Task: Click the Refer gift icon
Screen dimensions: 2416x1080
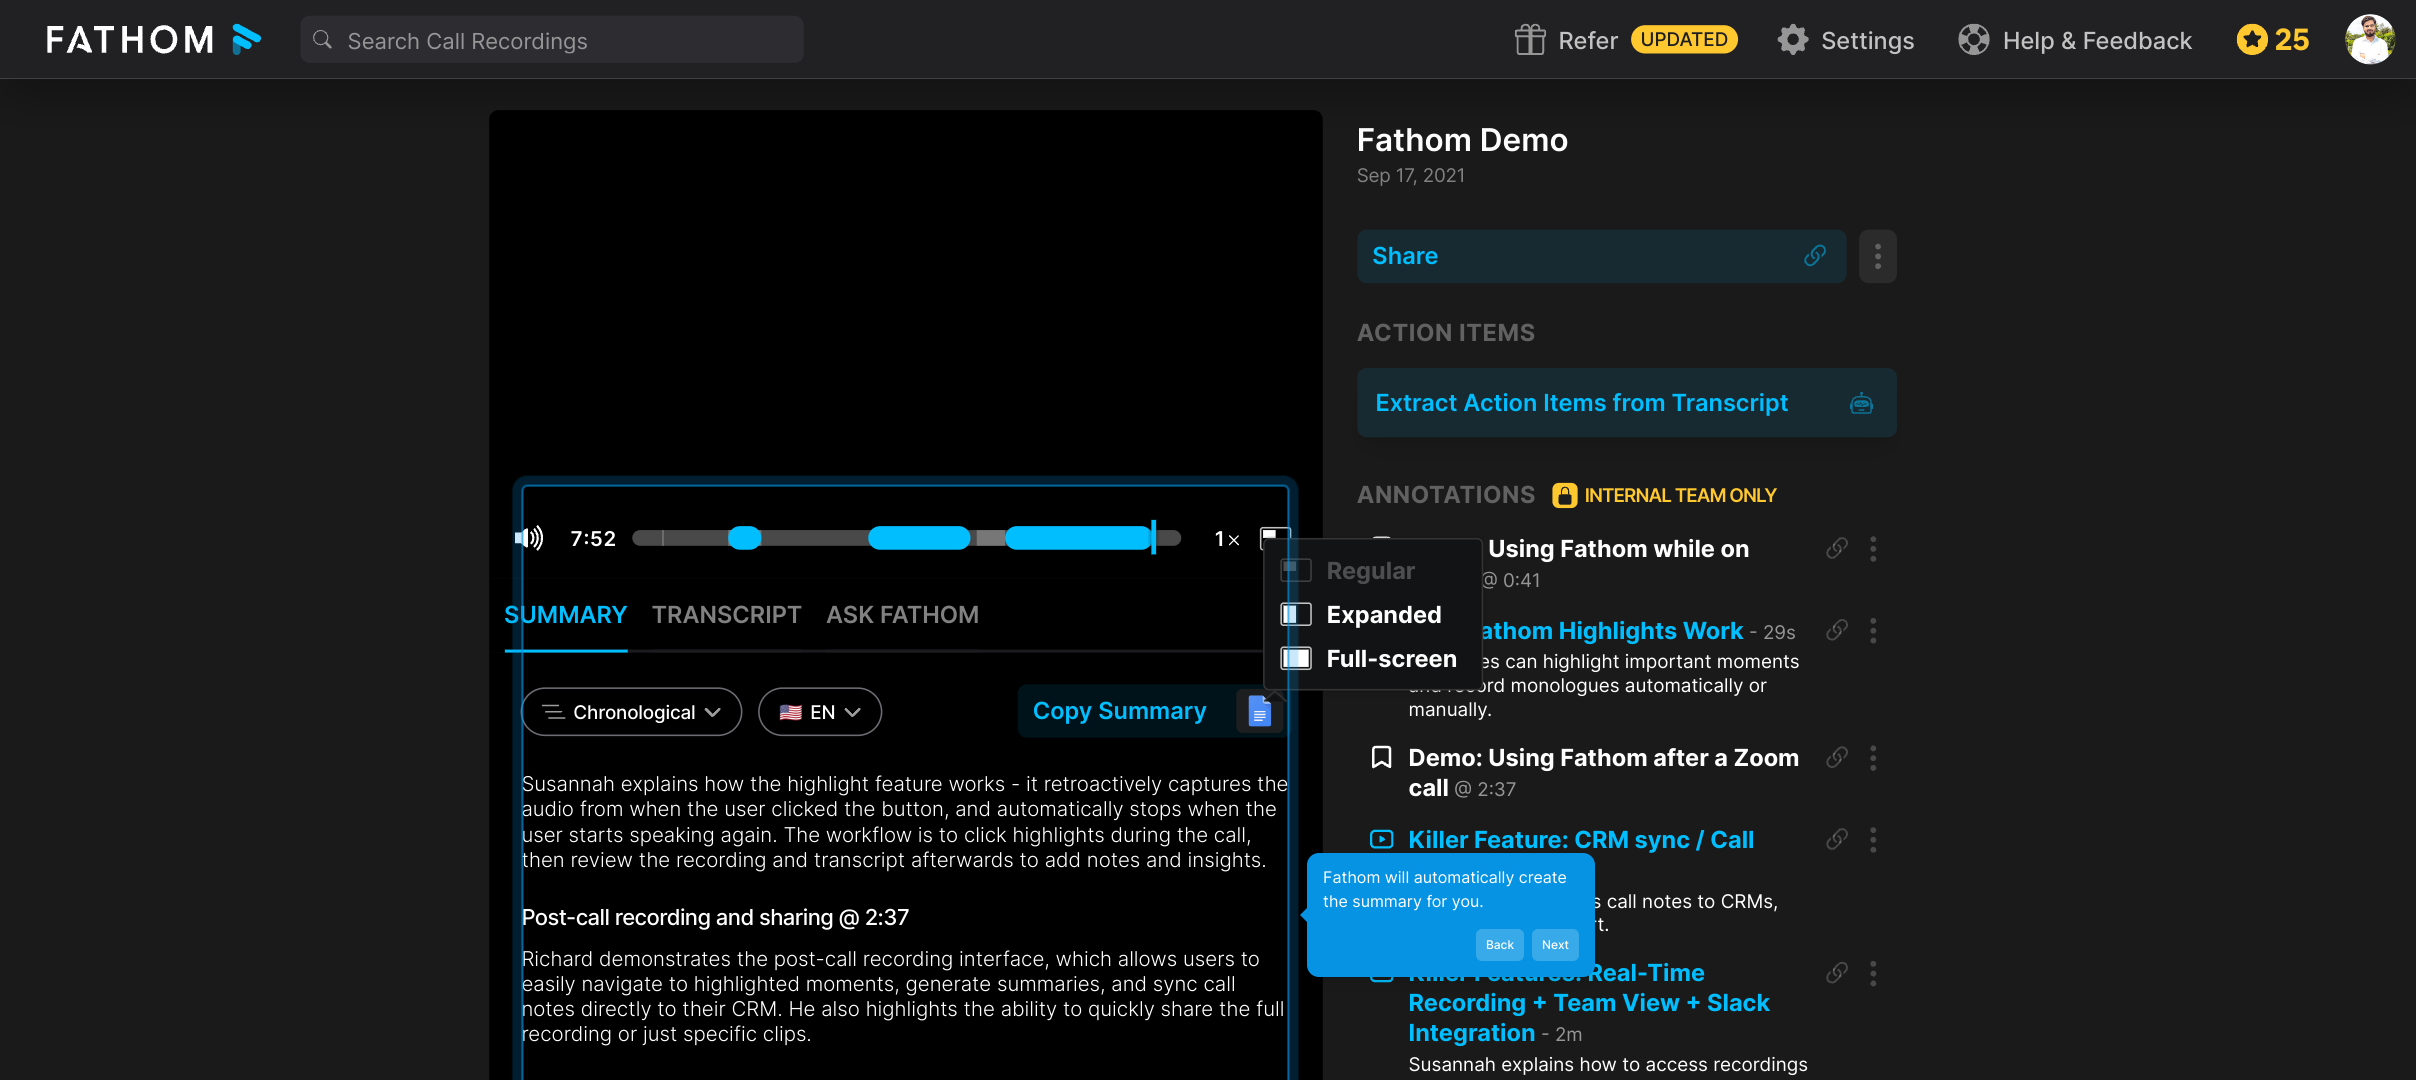Action: click(1530, 40)
